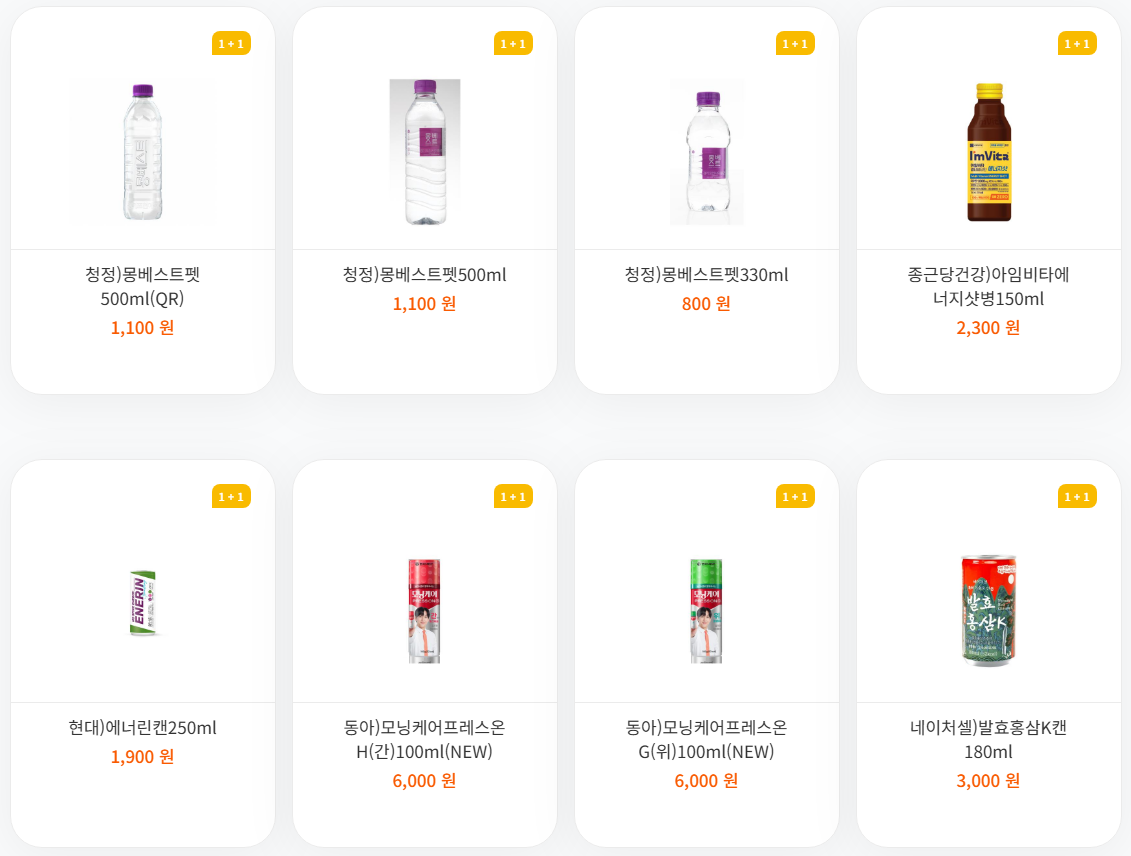Select the 청정)몽베스트펫500ml product name
1131x856 pixels.
pyautogui.click(x=424, y=274)
